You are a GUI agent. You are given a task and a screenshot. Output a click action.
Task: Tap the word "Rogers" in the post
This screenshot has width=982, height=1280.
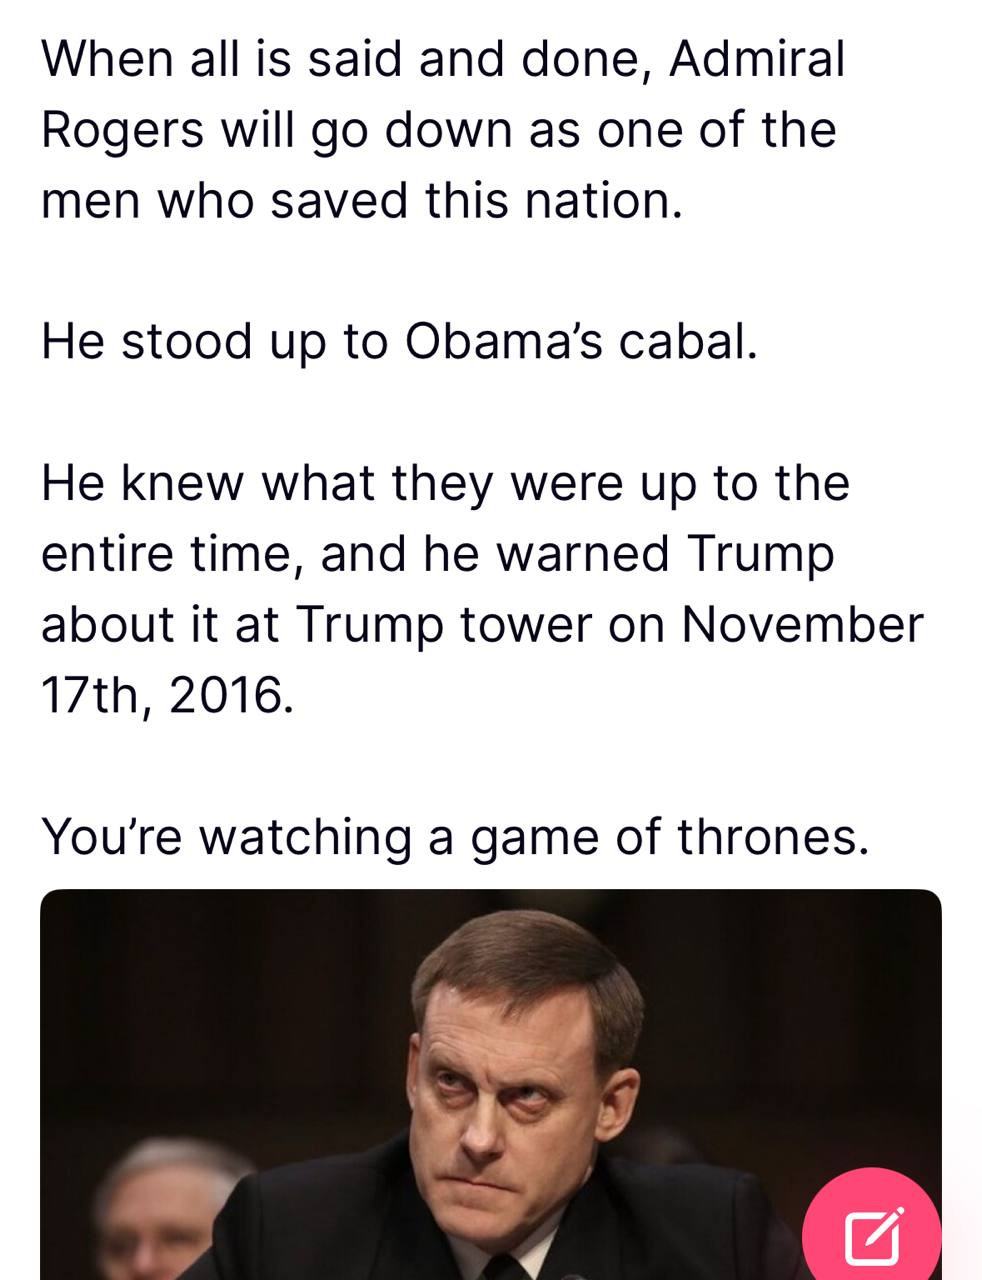(122, 130)
